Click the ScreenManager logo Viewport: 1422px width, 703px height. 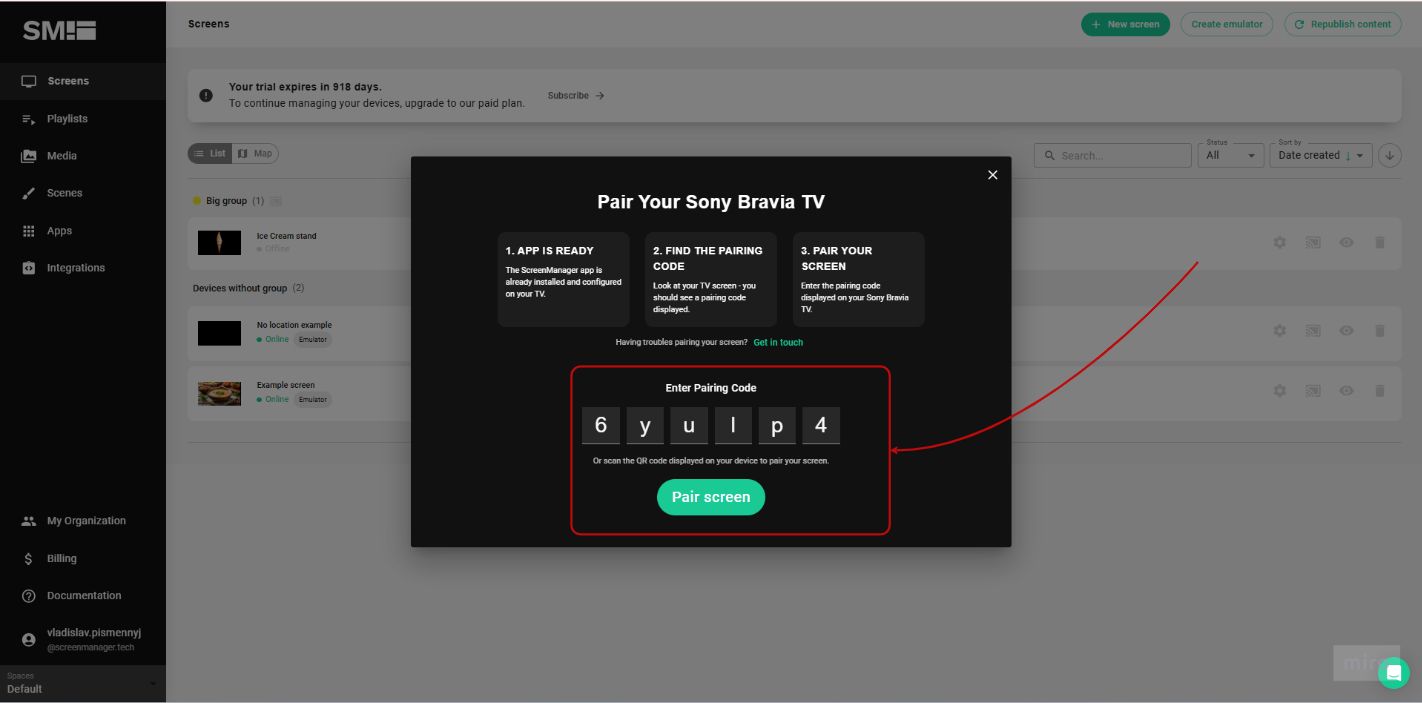click(59, 31)
